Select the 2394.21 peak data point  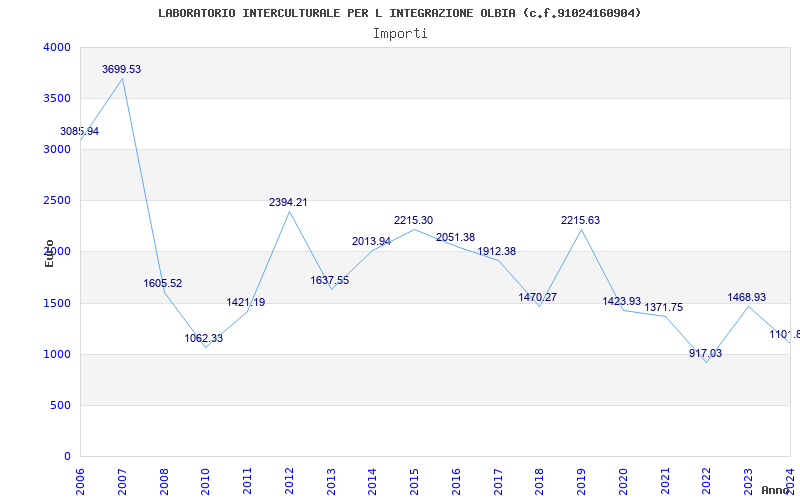(288, 203)
